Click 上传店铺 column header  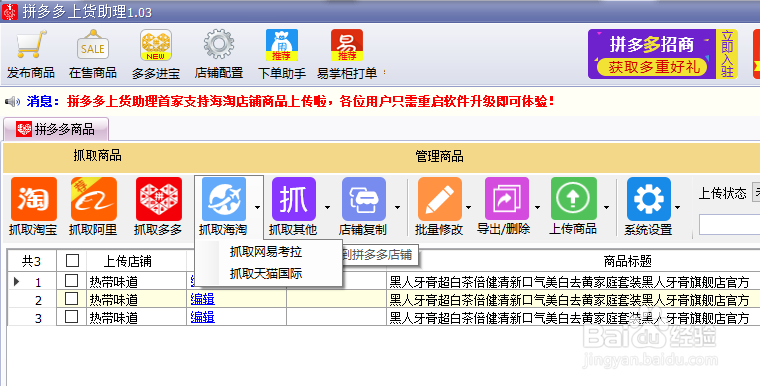point(127,261)
